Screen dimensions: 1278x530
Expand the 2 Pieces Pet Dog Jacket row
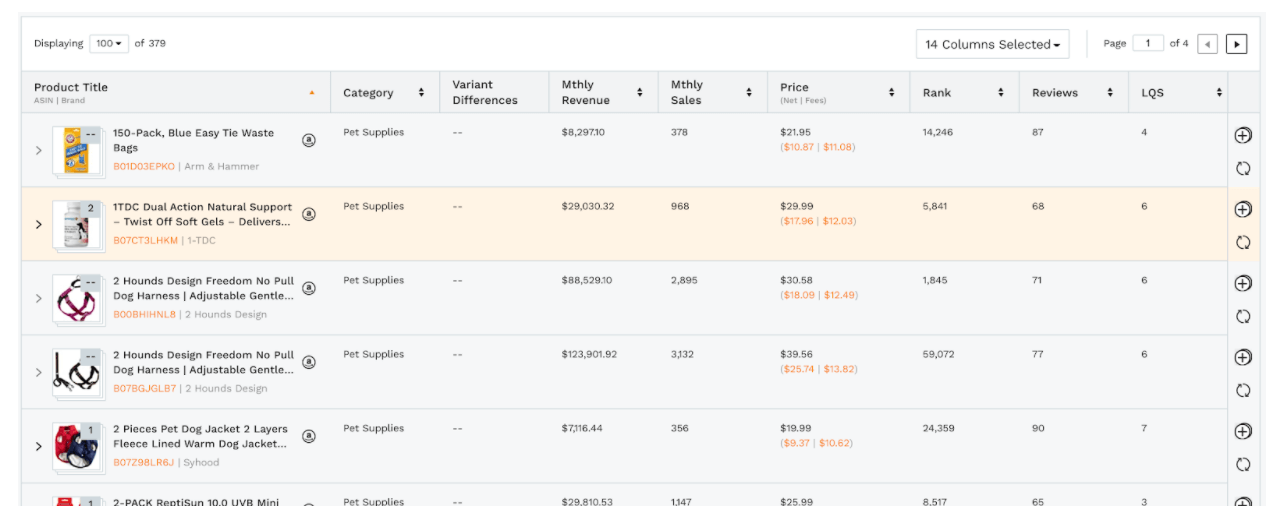click(39, 446)
